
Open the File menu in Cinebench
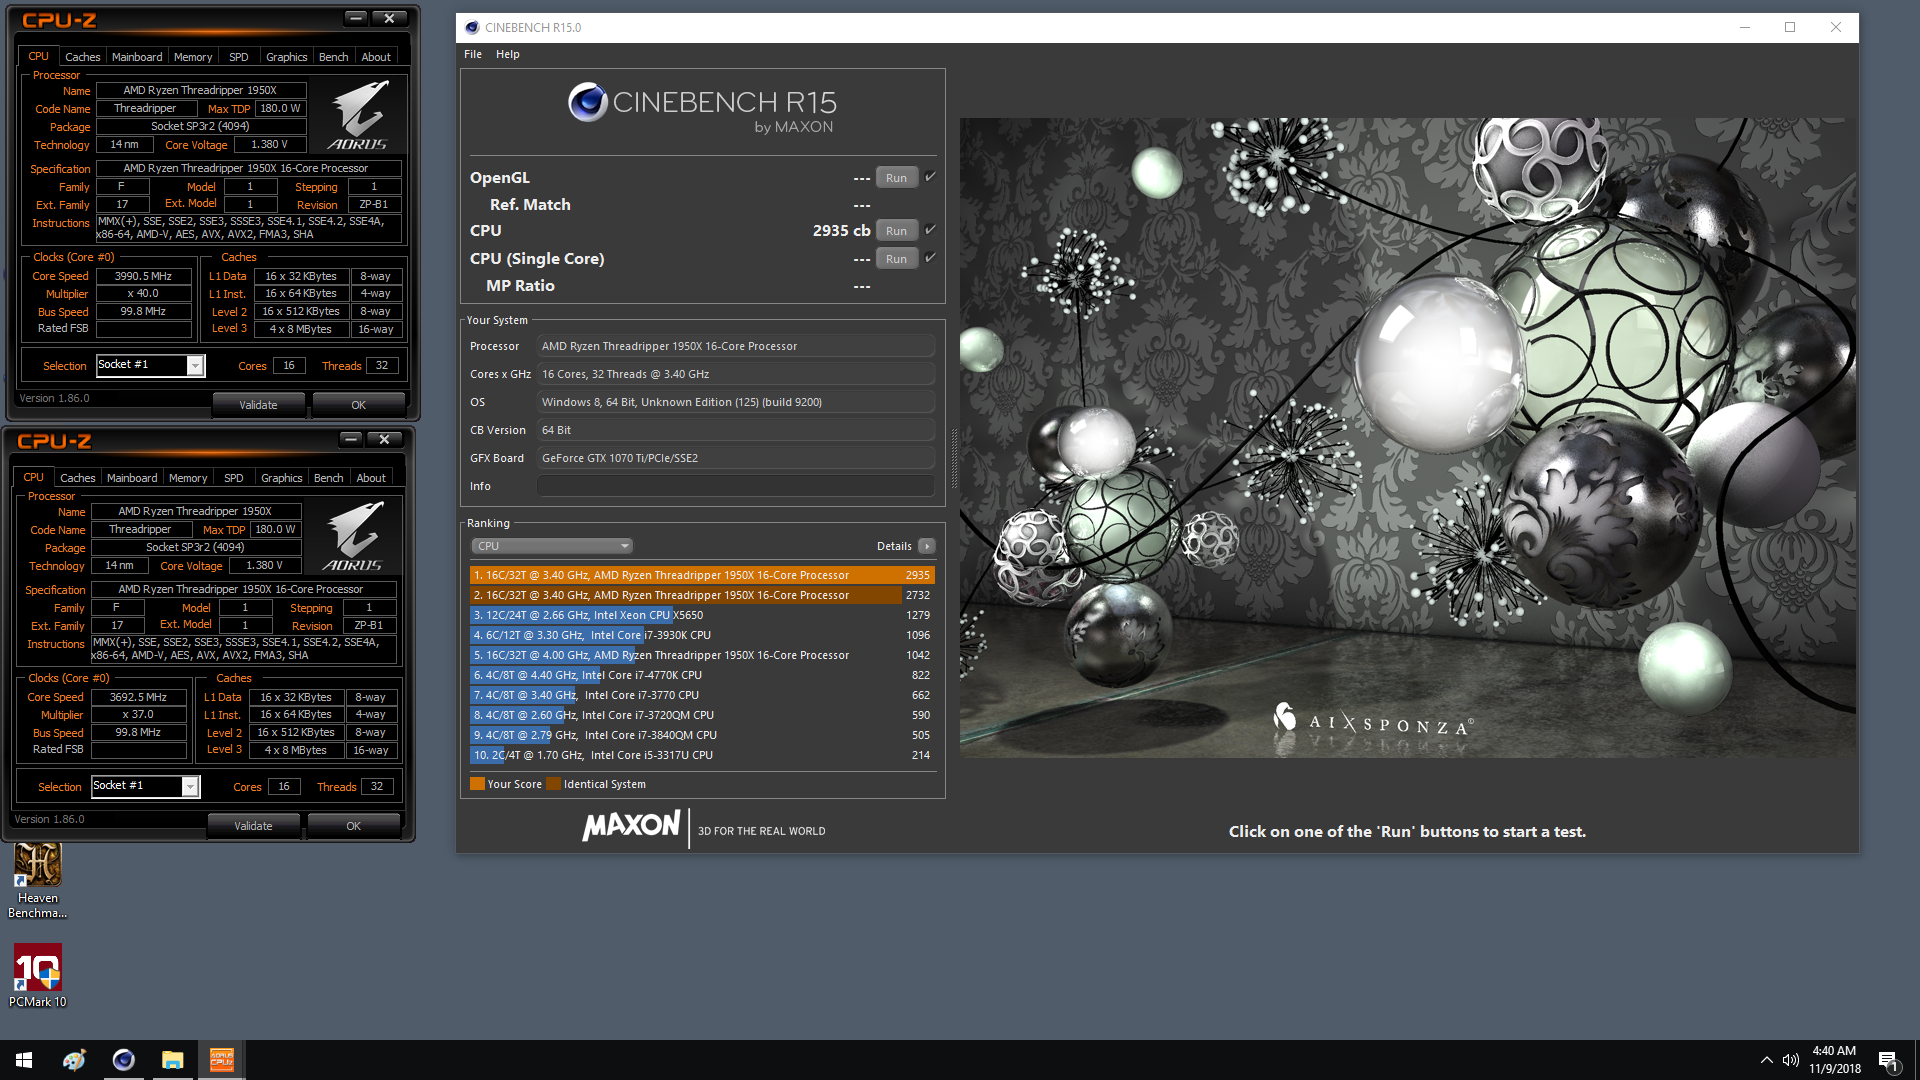pos(473,54)
